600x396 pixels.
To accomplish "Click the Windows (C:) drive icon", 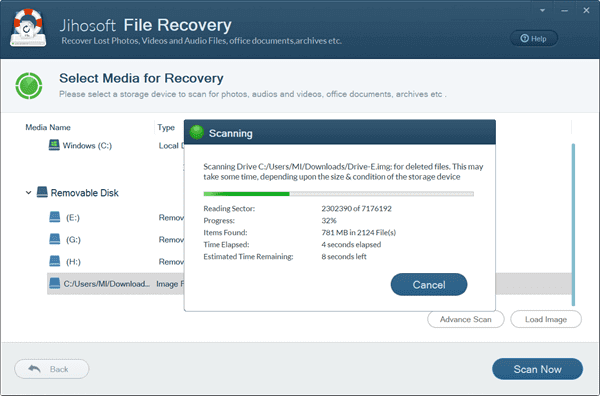I will 54,145.
